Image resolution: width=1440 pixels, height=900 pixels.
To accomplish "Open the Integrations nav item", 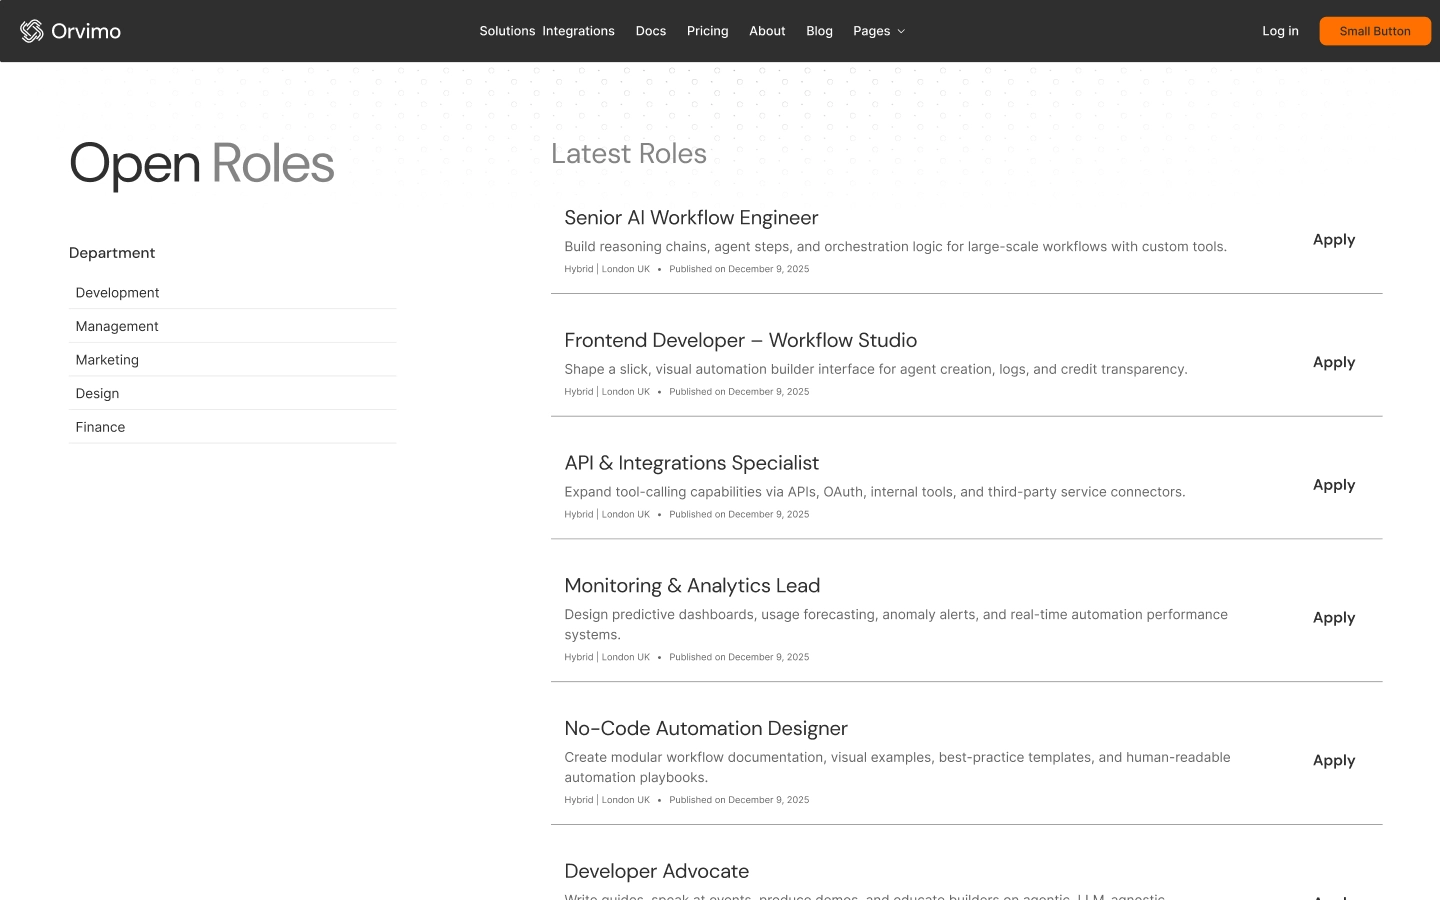I will point(578,31).
